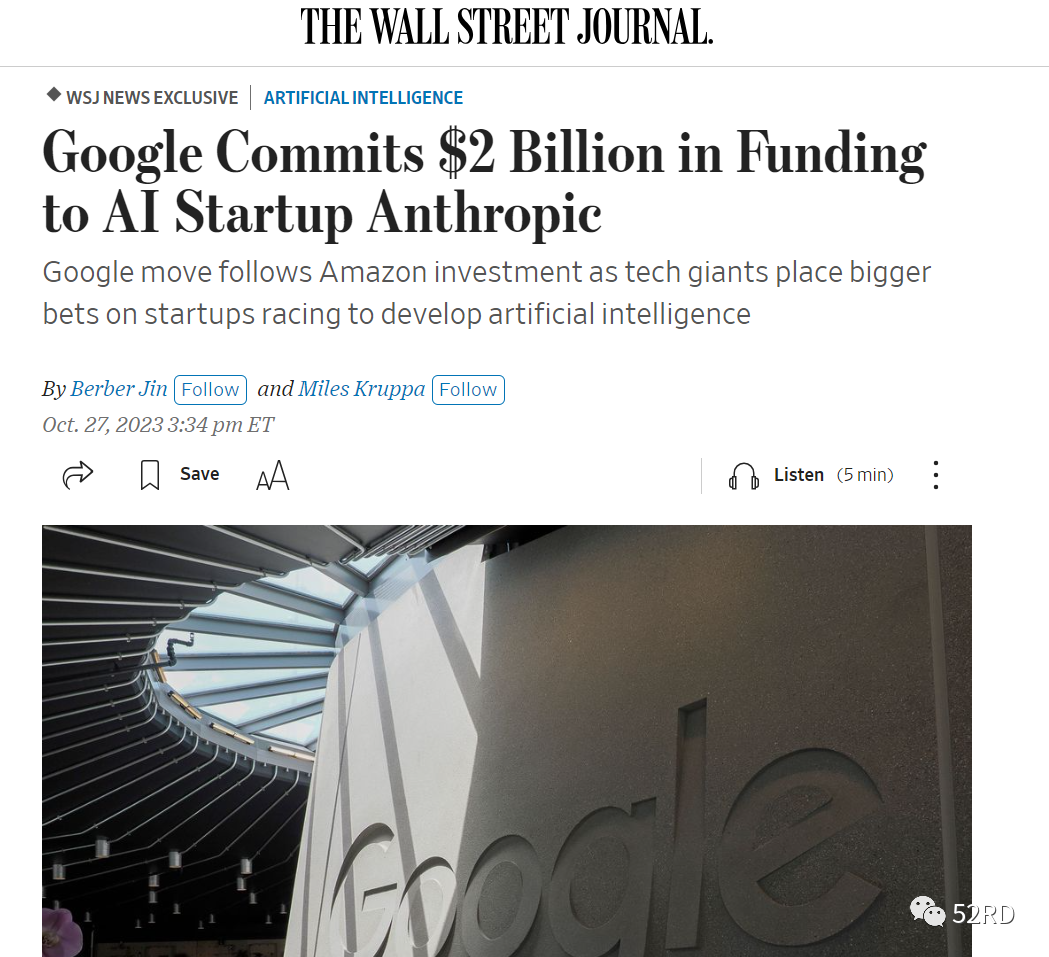The height and width of the screenshot is (957, 1049).
Task: Toggle Follow for Berber Jin
Action: point(210,390)
